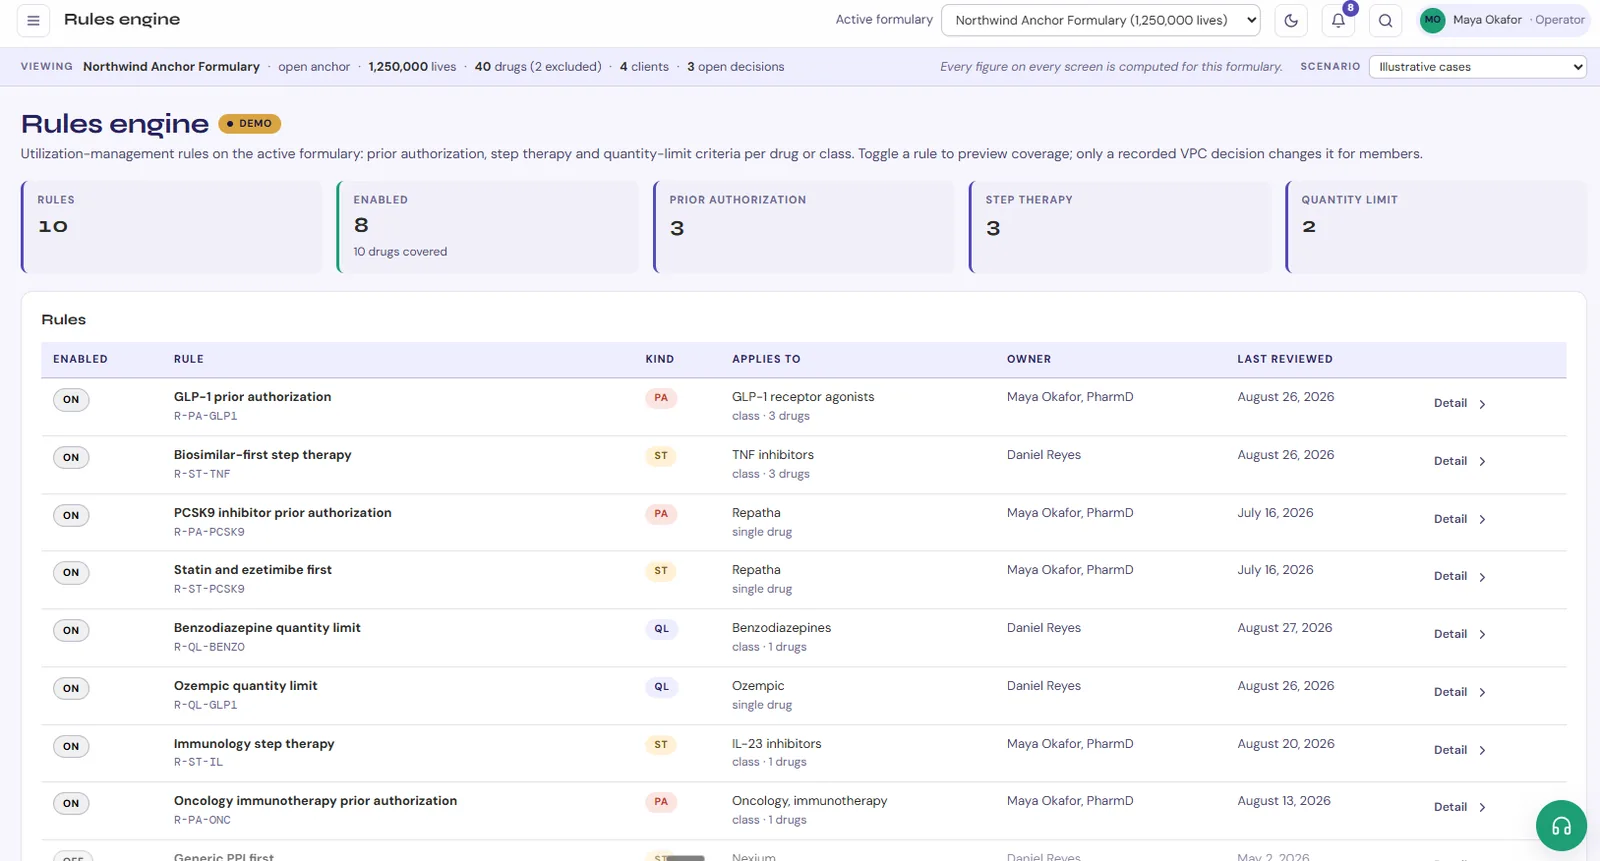Screen dimensions: 1600x861
Task: Toggle the Immunology step therapy rule
Action: tap(71, 747)
